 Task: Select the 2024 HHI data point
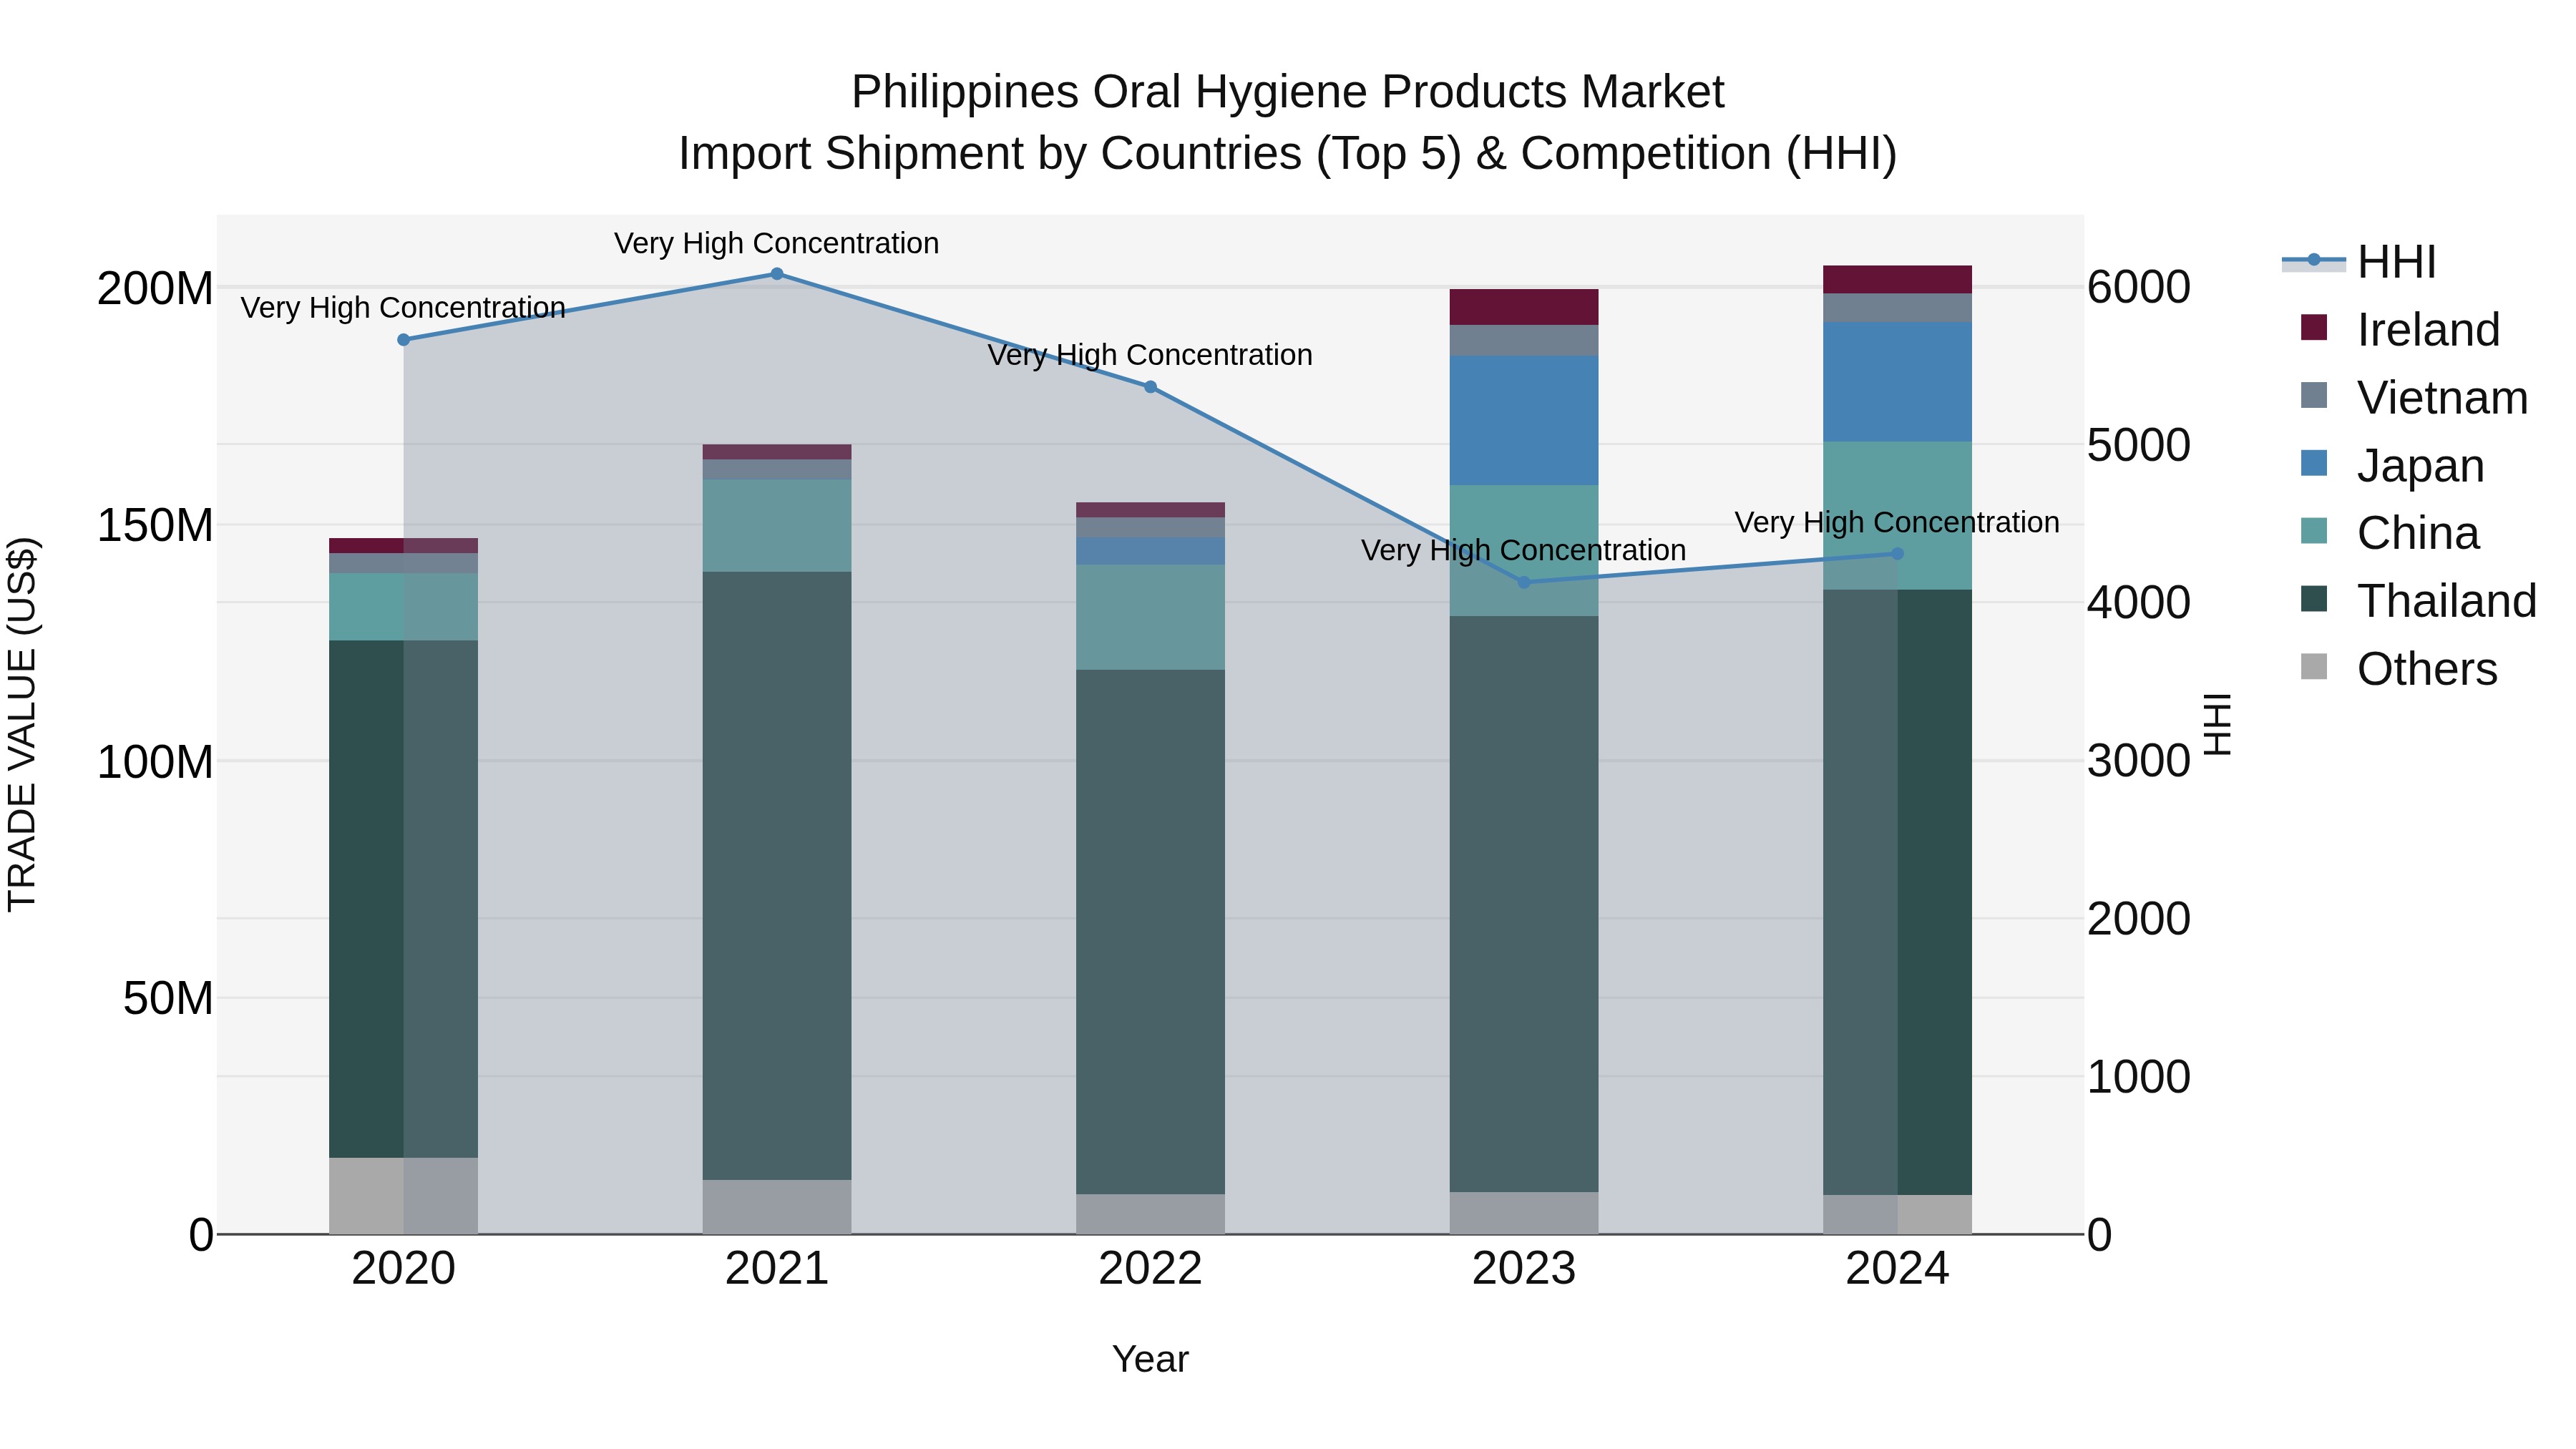point(1897,554)
